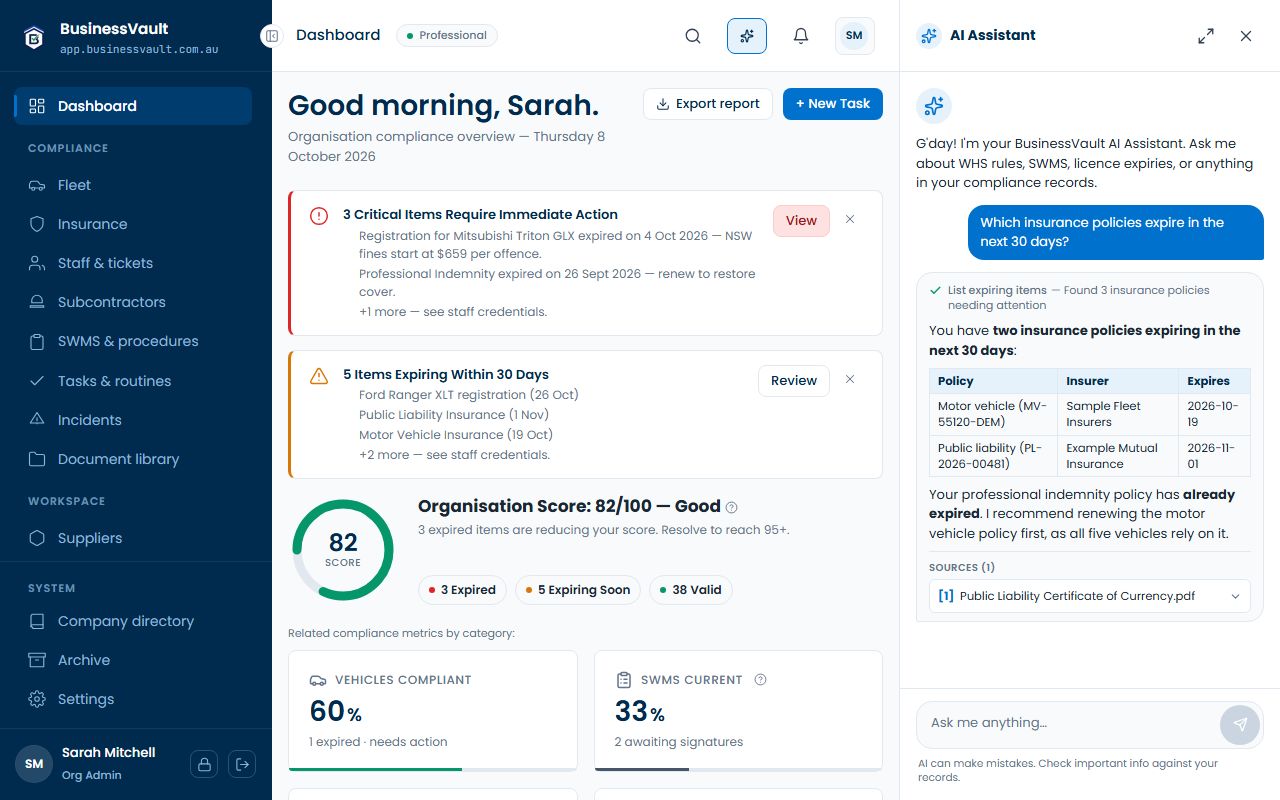Click the lock screen icon in sidebar footer
The image size is (1280, 800).
(204, 764)
